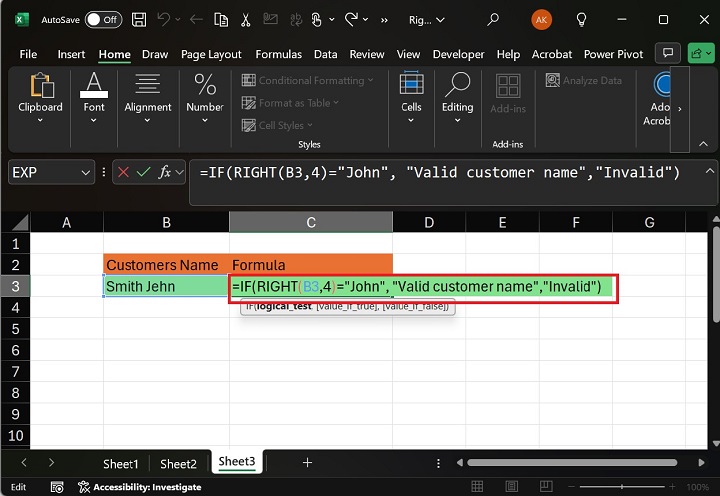Open the Comments pane icon
This screenshot has height=496, width=720.
[x=667, y=53]
